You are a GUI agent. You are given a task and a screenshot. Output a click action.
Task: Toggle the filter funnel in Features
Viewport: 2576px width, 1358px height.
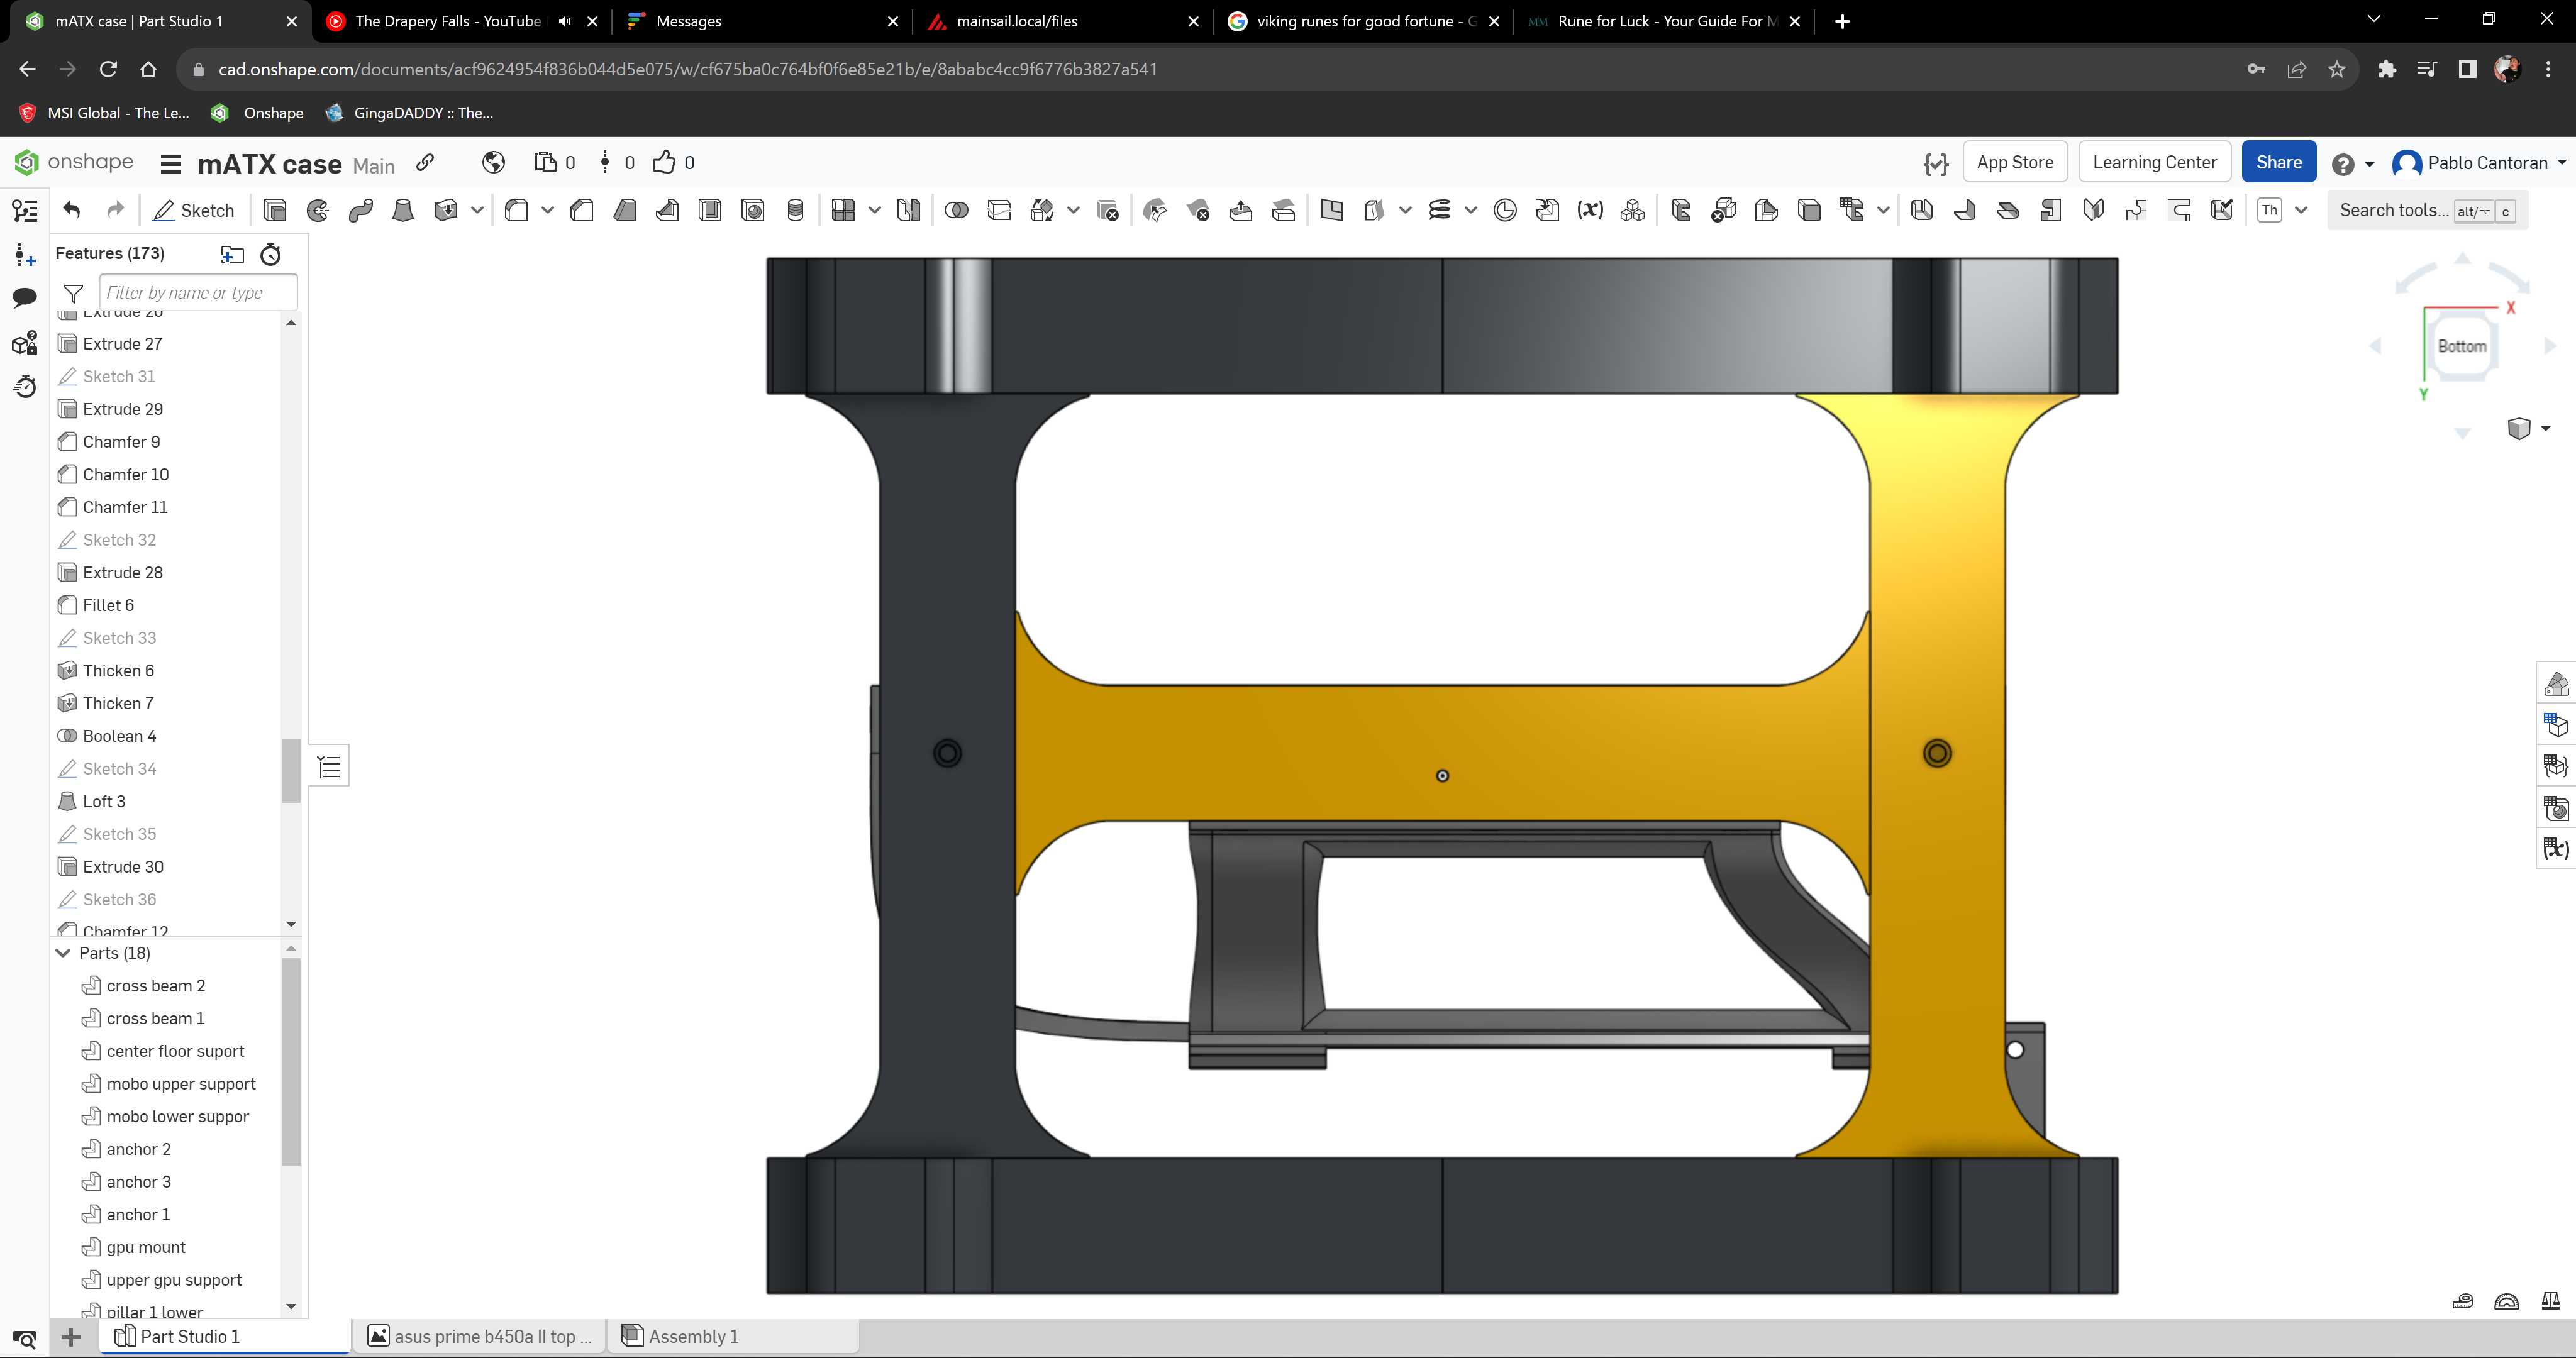pos(73,293)
